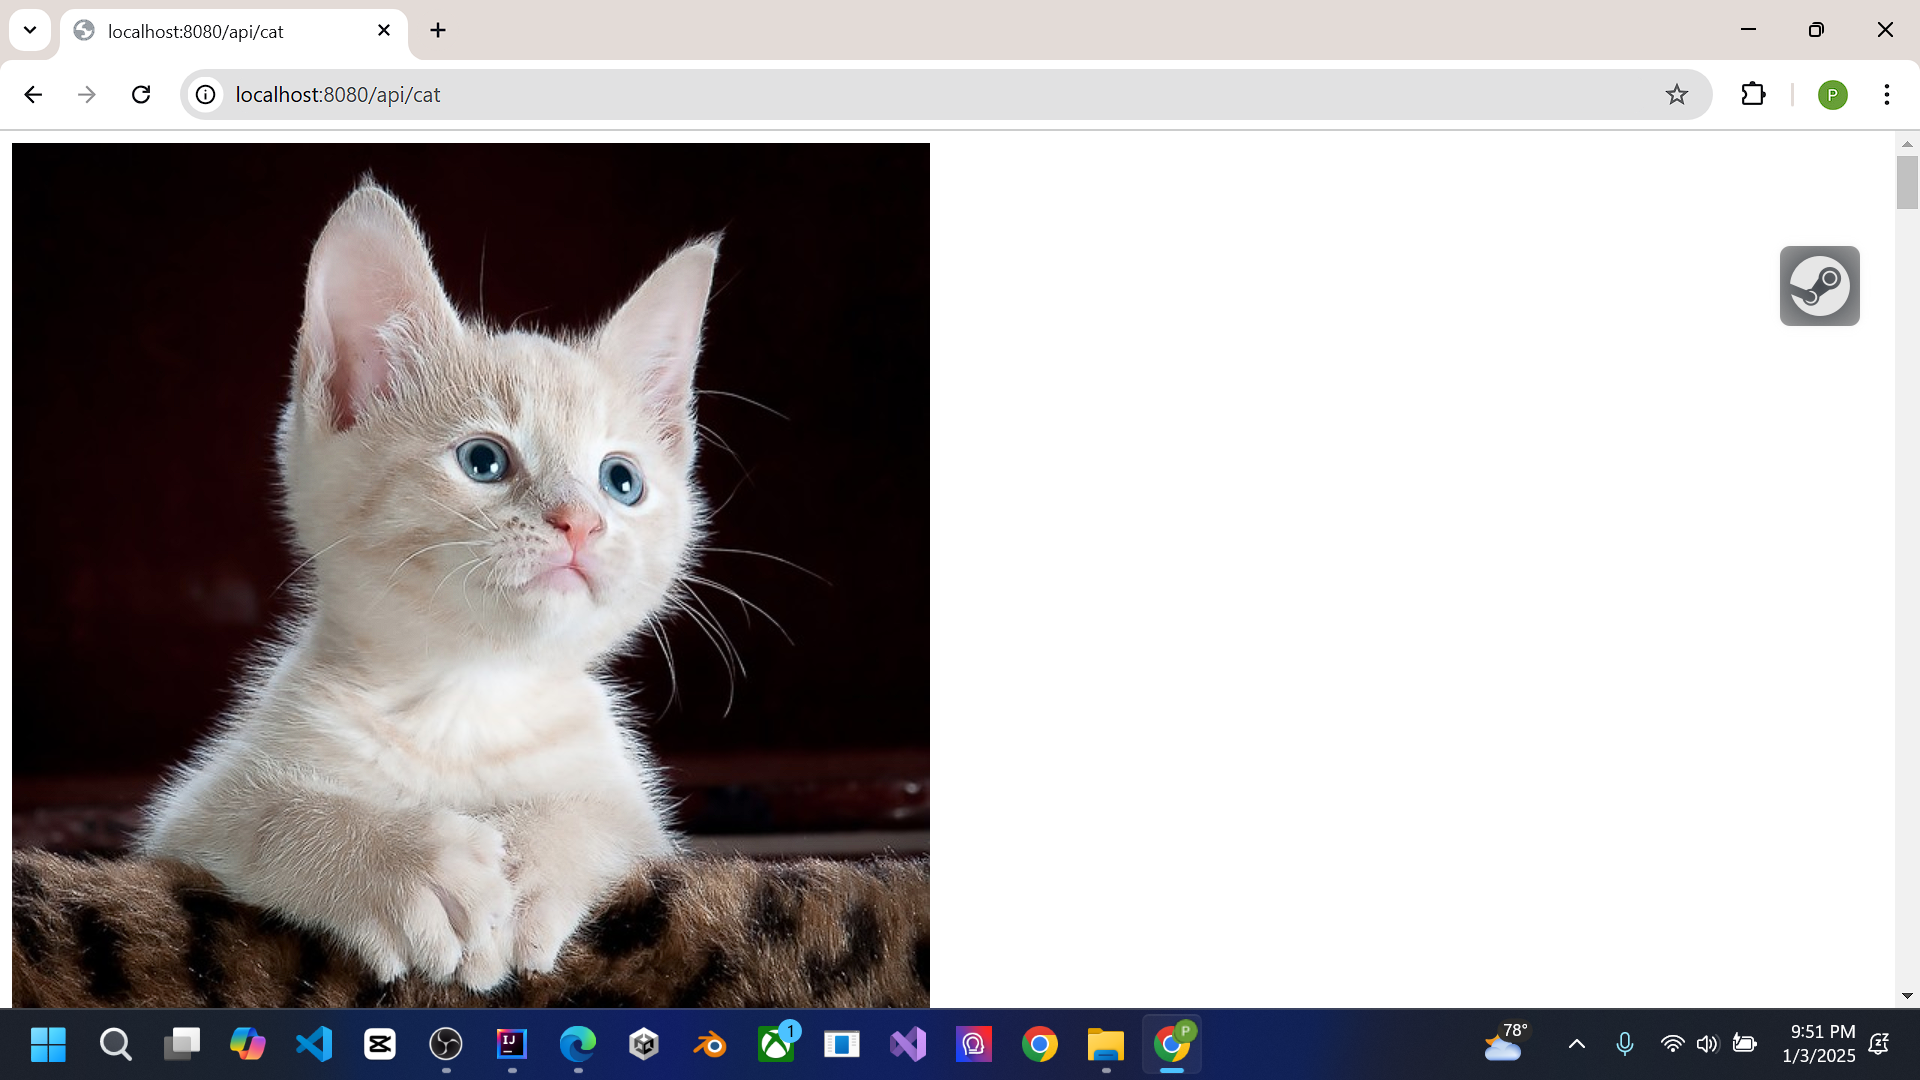The height and width of the screenshot is (1080, 1920).
Task: Launch Visual Studio from taskbar
Action: tap(908, 1045)
